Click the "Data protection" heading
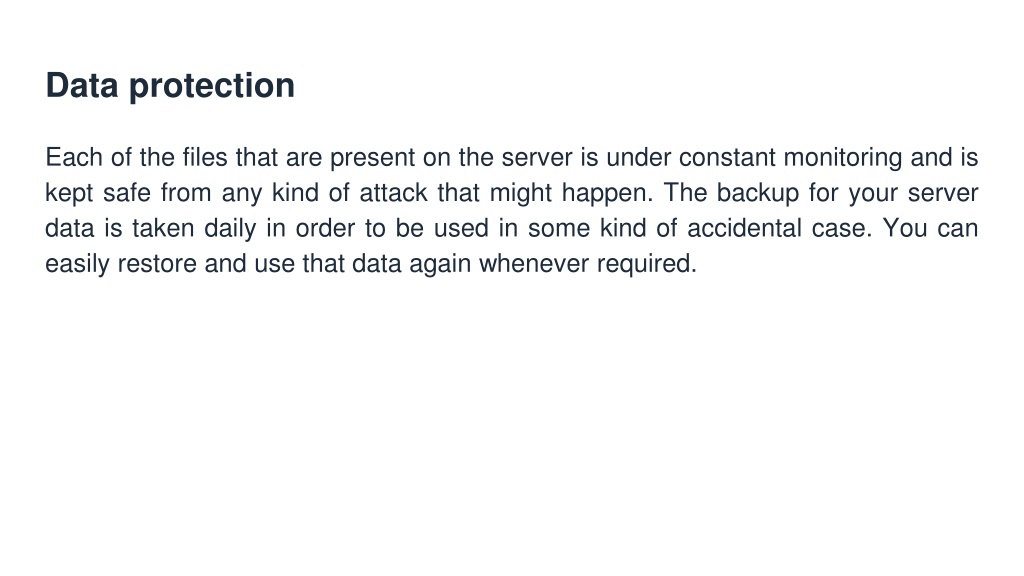The height and width of the screenshot is (576, 1024). pyautogui.click(x=170, y=86)
